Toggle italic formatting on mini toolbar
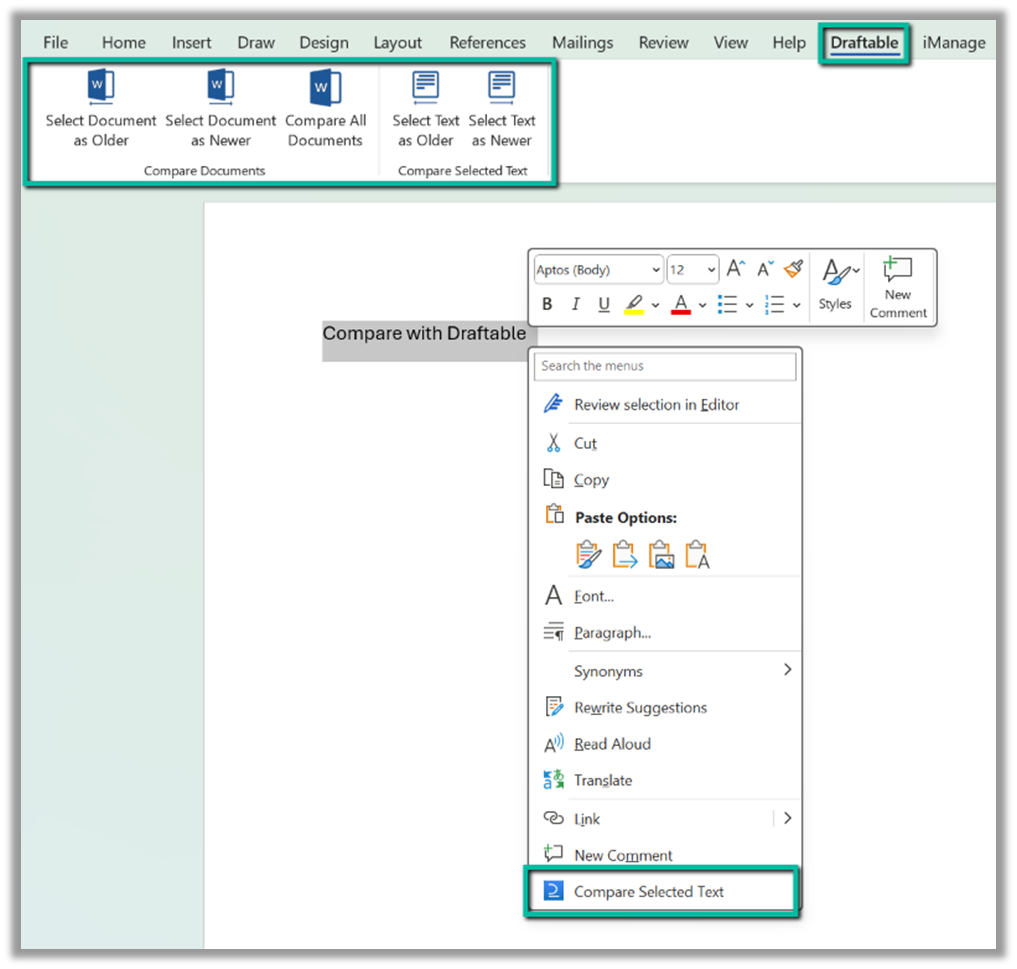Image resolution: width=1017 pixels, height=969 pixels. pyautogui.click(x=574, y=303)
